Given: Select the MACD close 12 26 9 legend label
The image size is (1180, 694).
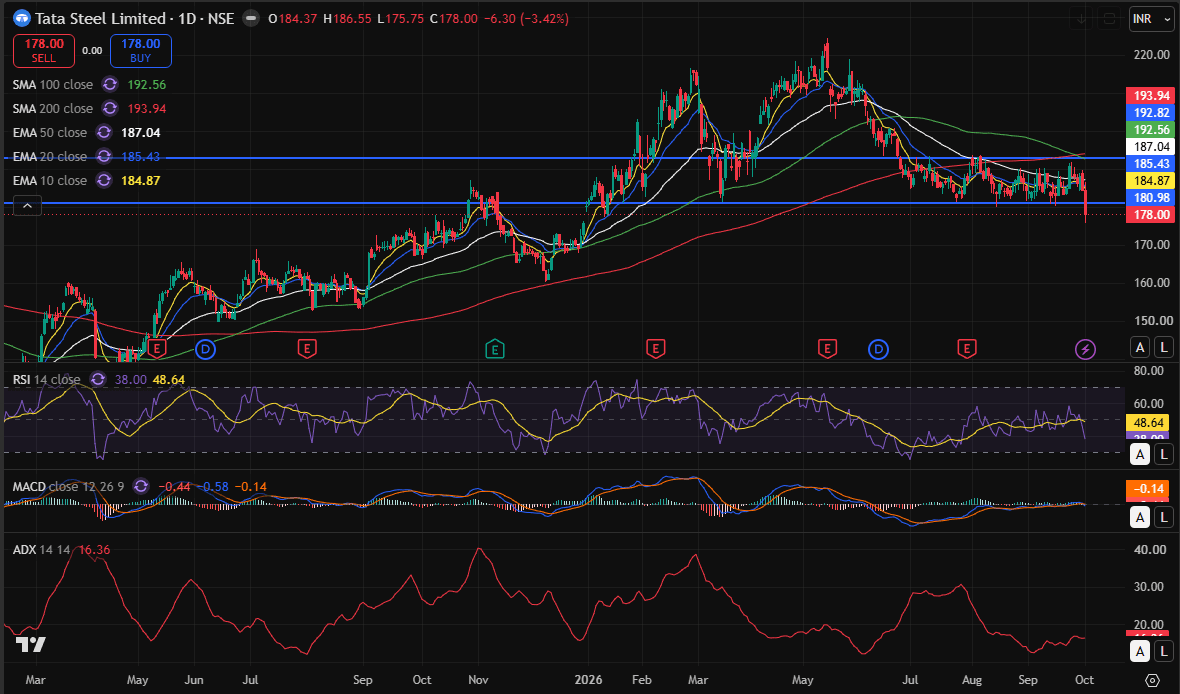Looking at the screenshot, I should tap(68, 486).
